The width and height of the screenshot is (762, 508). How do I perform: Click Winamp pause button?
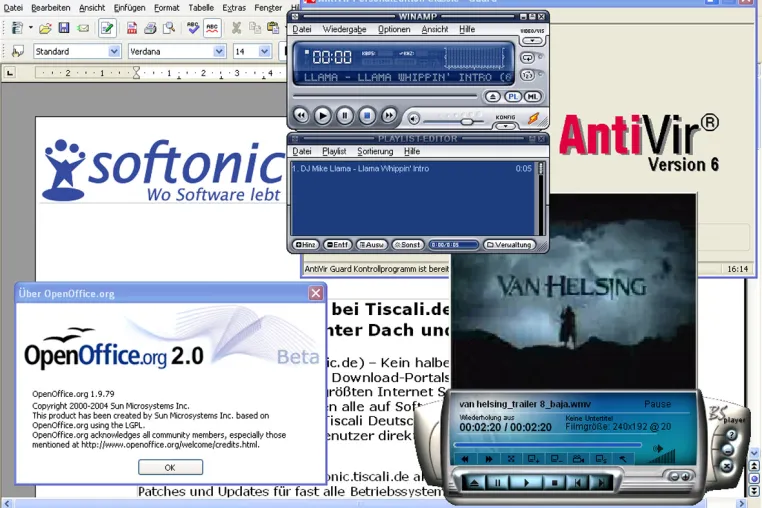click(x=345, y=116)
